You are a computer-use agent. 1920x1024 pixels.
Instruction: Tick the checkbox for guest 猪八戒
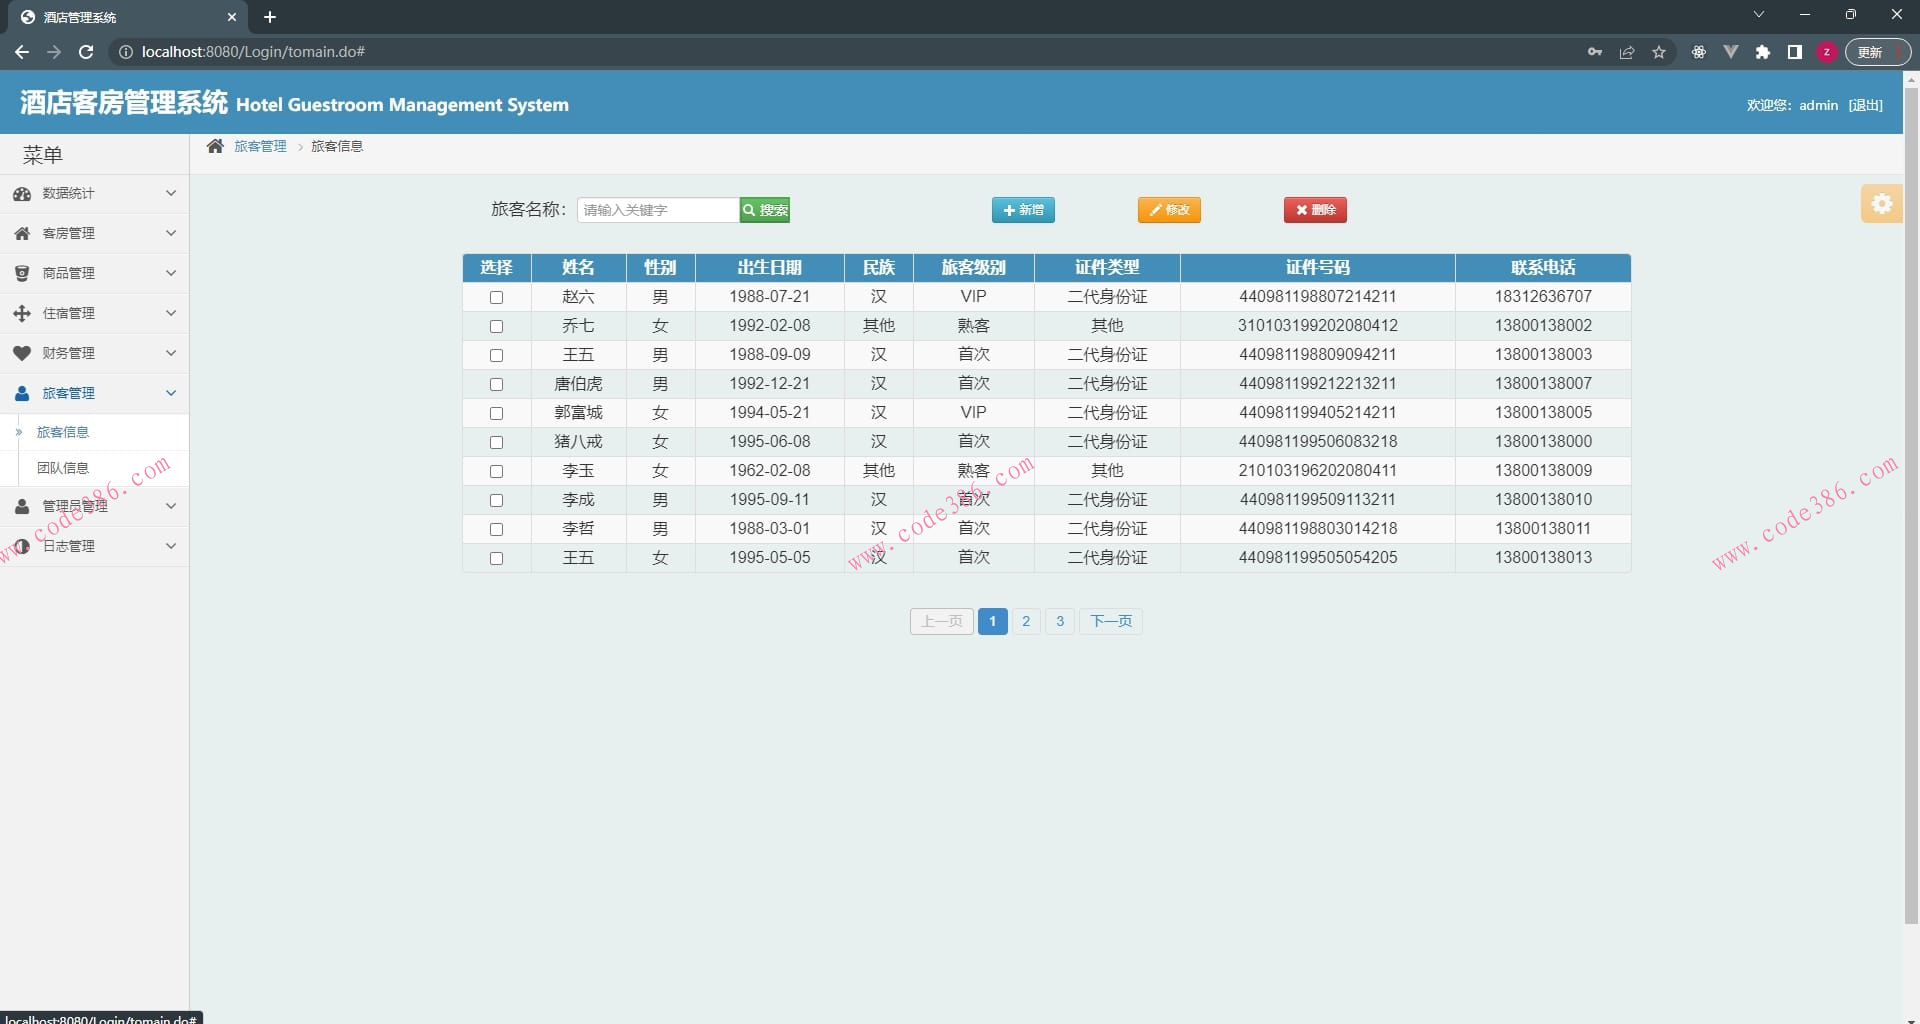[496, 443]
